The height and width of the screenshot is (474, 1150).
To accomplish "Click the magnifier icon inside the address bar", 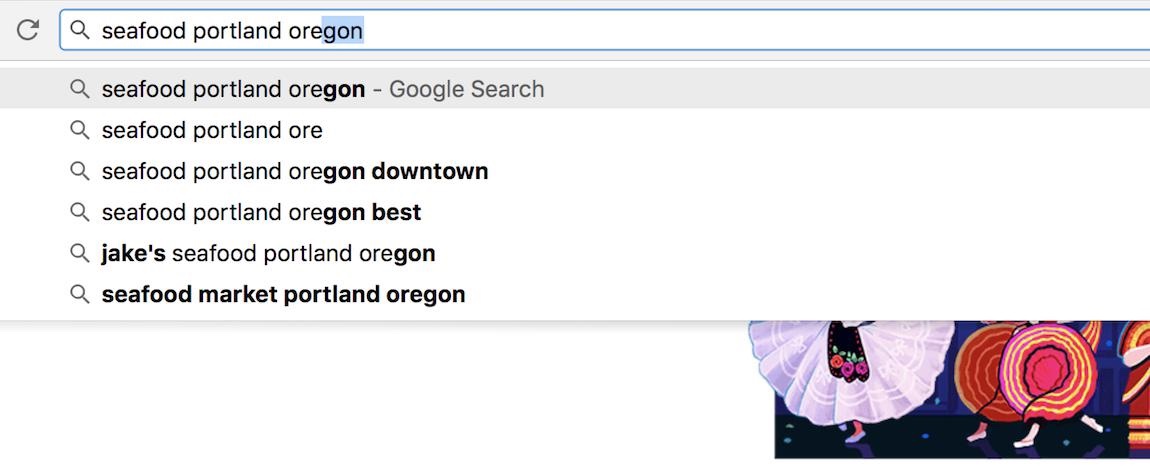I will [81, 30].
